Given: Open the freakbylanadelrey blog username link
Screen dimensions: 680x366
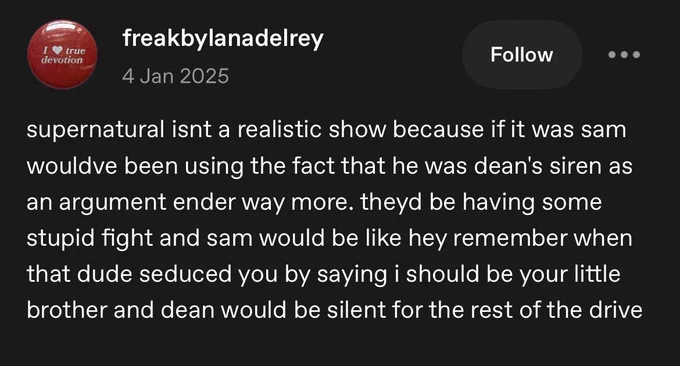Looking at the screenshot, I should (x=223, y=39).
